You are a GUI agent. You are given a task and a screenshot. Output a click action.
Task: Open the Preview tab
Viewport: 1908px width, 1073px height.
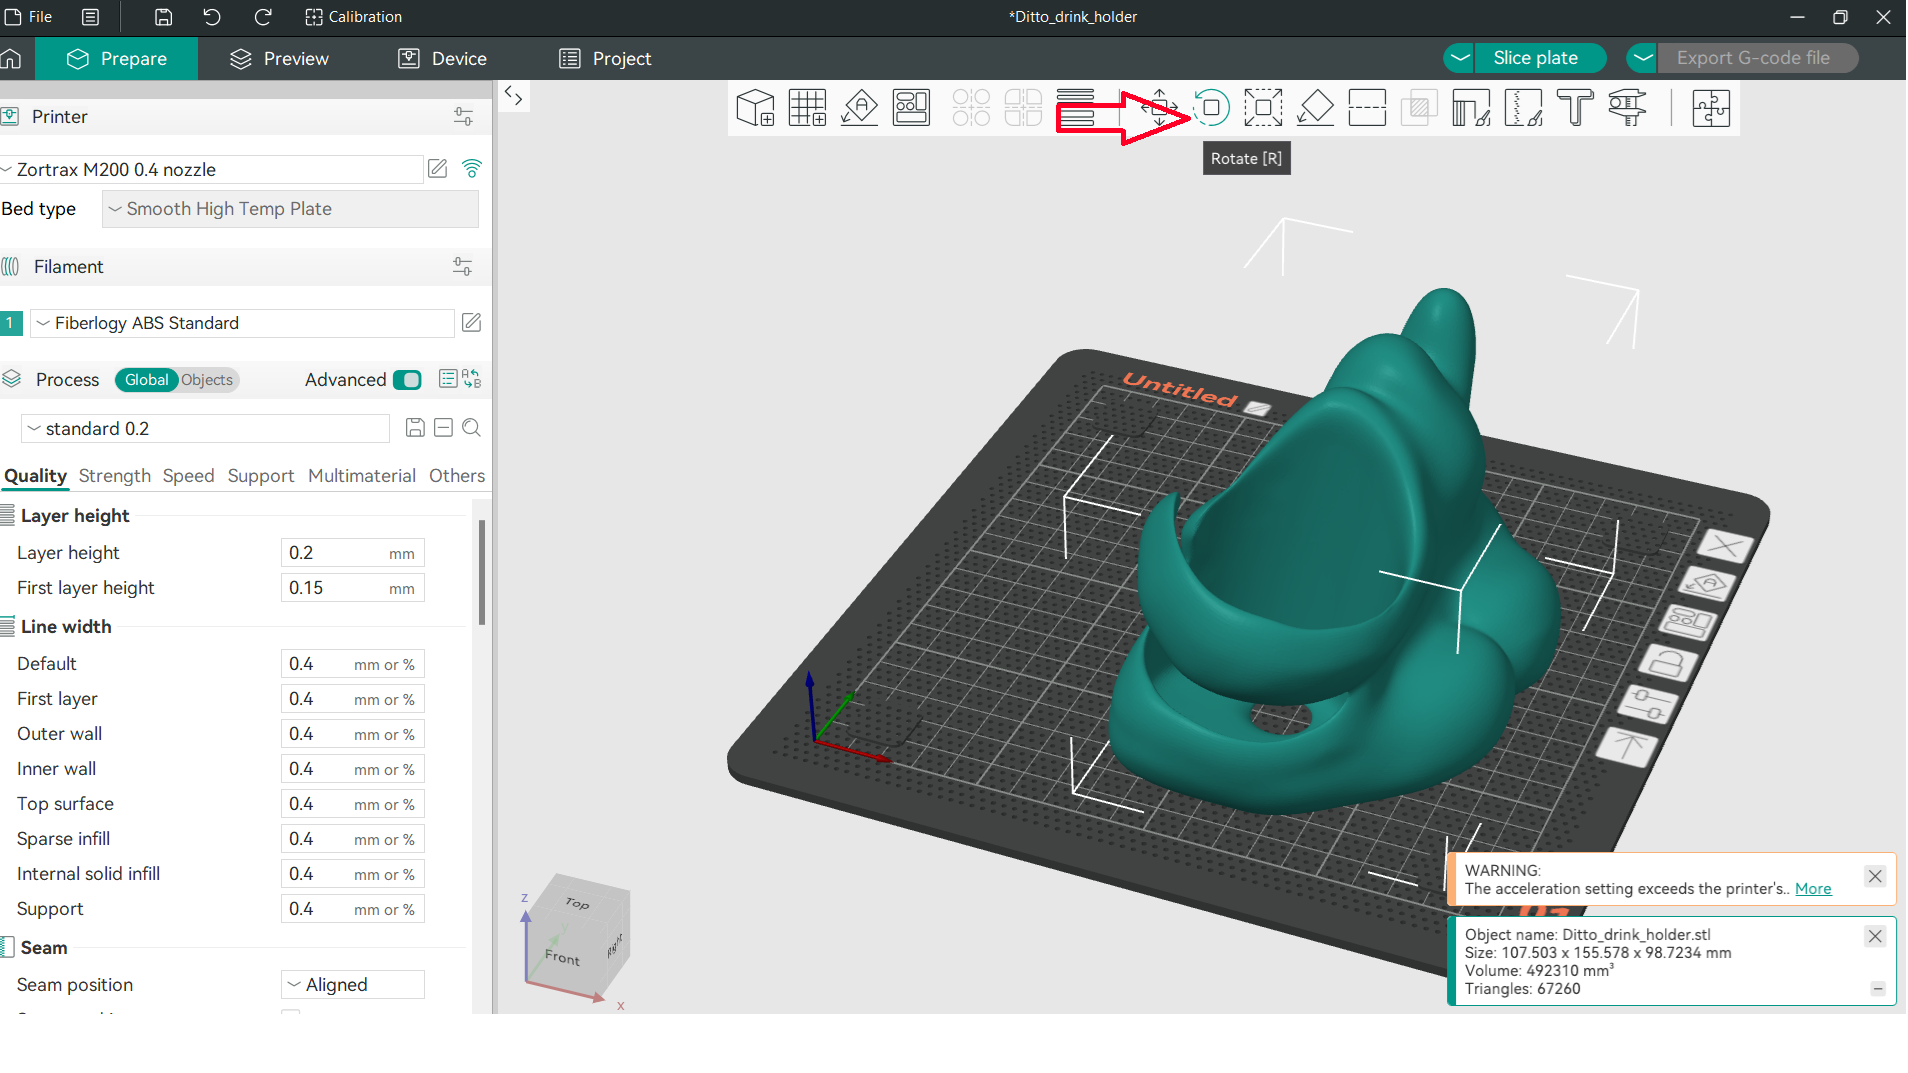coord(279,59)
